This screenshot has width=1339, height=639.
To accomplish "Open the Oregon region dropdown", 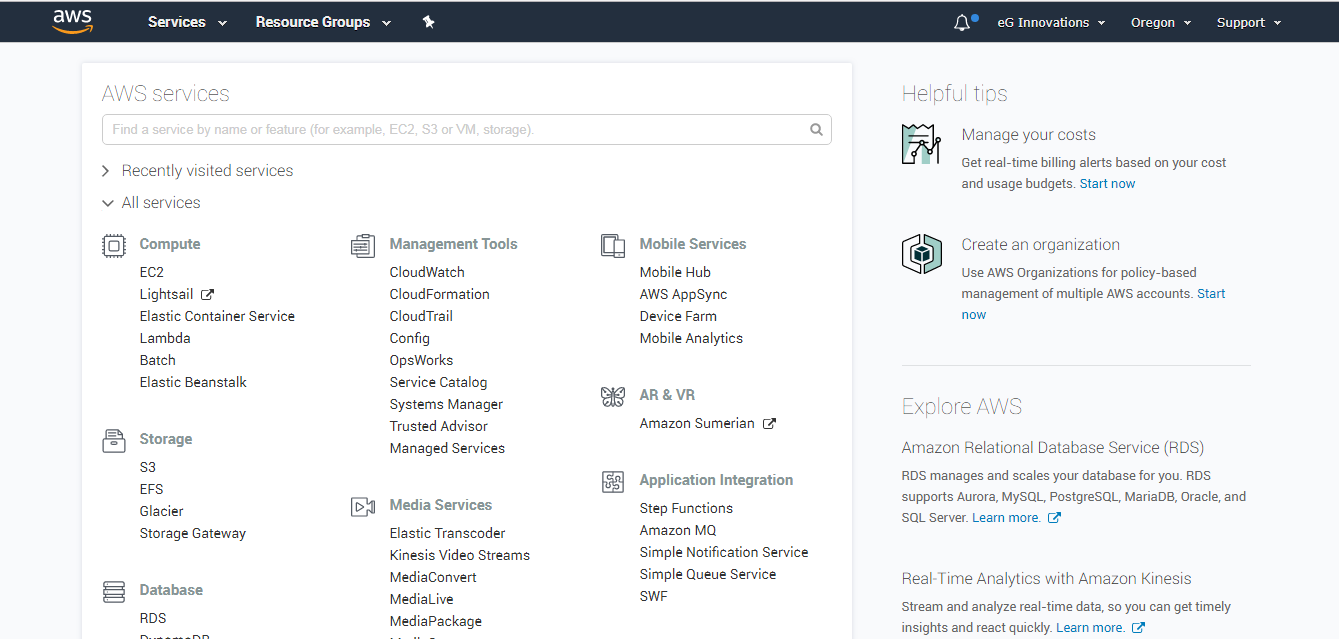I will point(1161,22).
